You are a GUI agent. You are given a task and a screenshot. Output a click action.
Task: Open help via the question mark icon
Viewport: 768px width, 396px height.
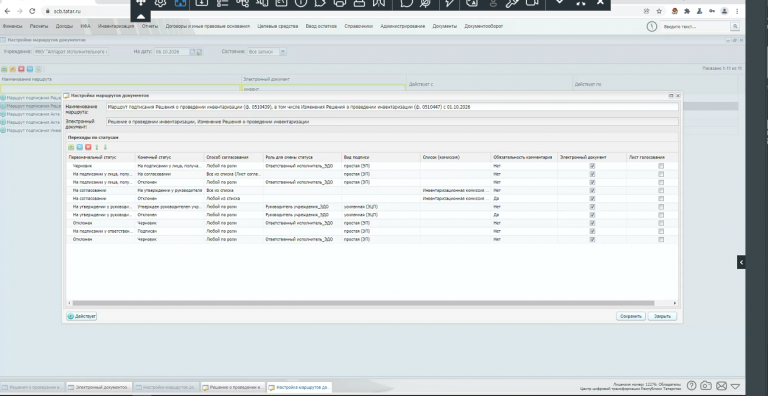coord(691,386)
